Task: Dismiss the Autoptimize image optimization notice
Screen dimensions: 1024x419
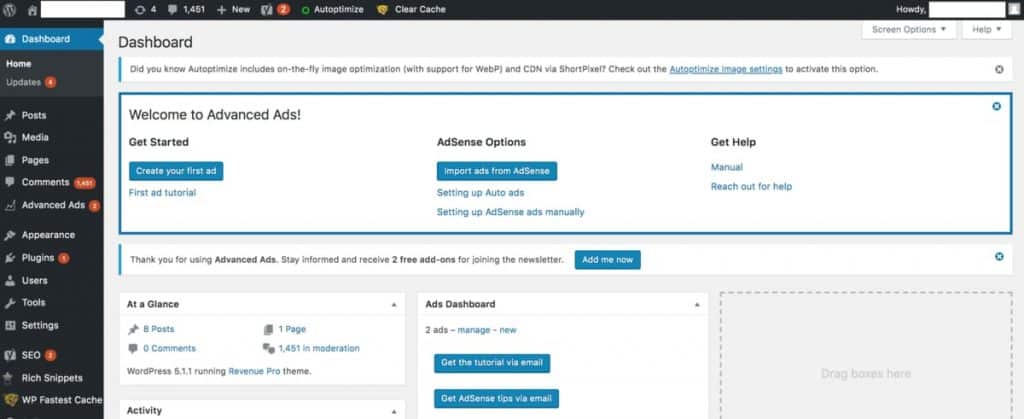Action: [999, 69]
